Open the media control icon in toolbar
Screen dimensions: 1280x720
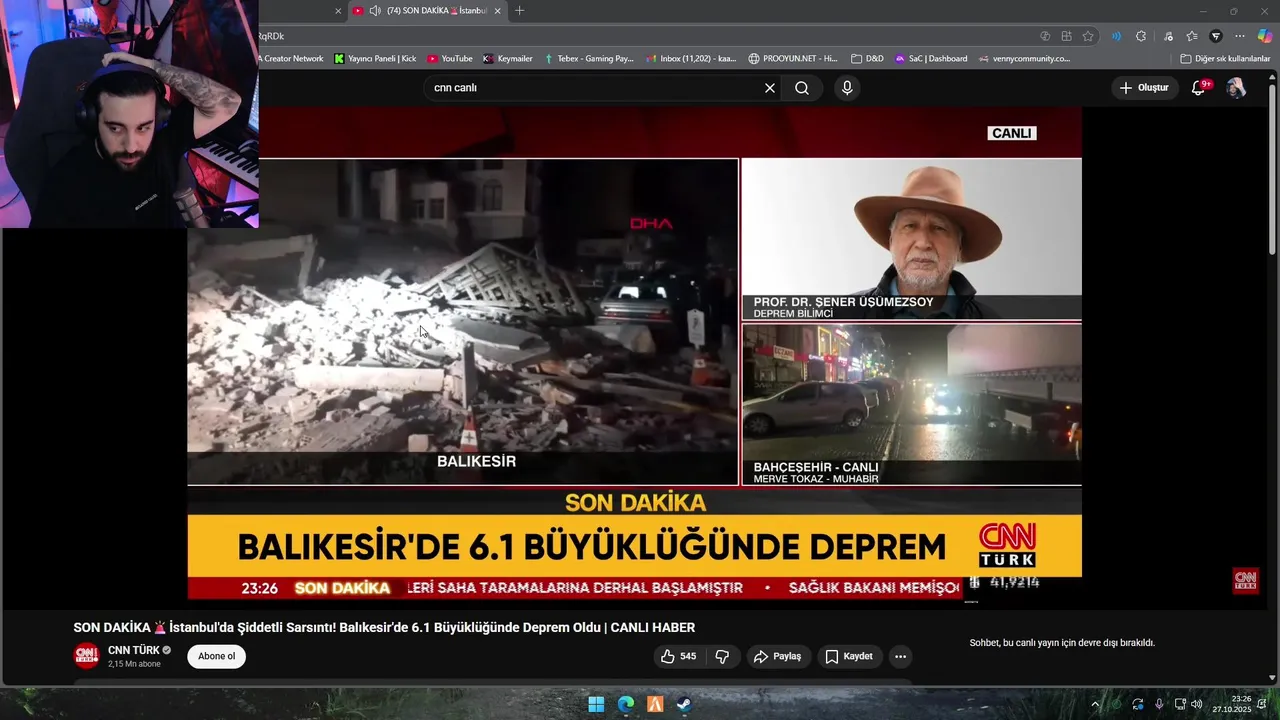[1168, 36]
